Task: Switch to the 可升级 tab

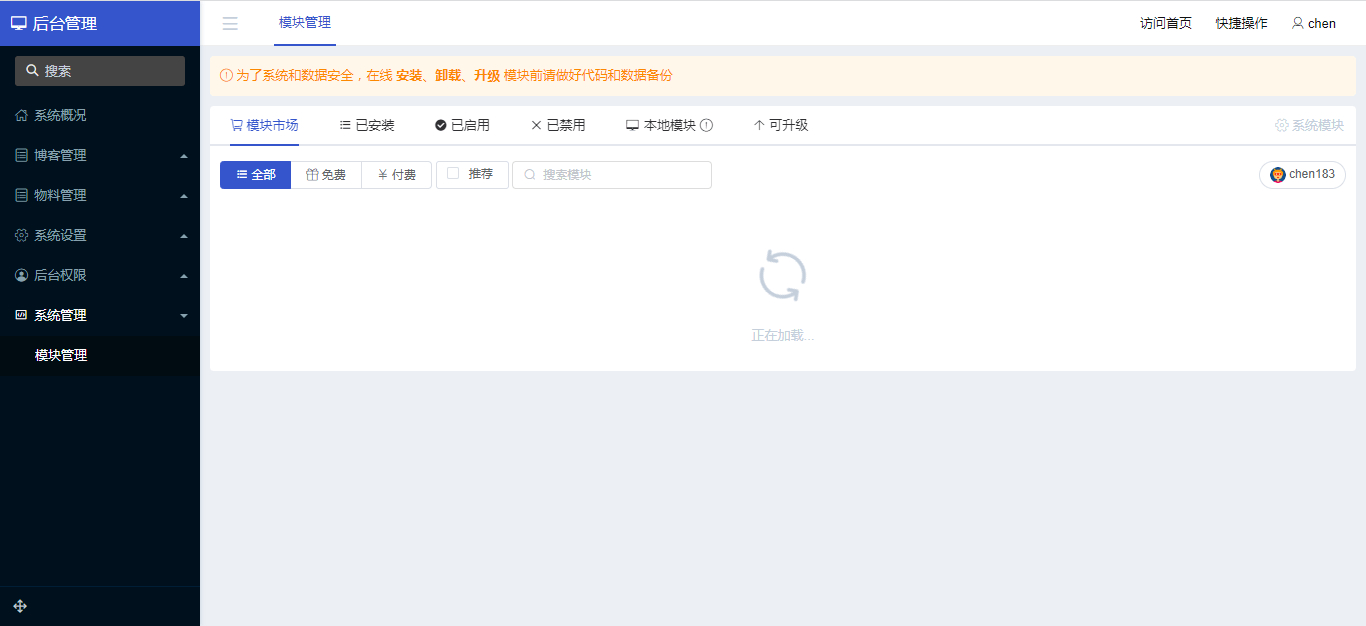Action: pyautogui.click(x=780, y=125)
